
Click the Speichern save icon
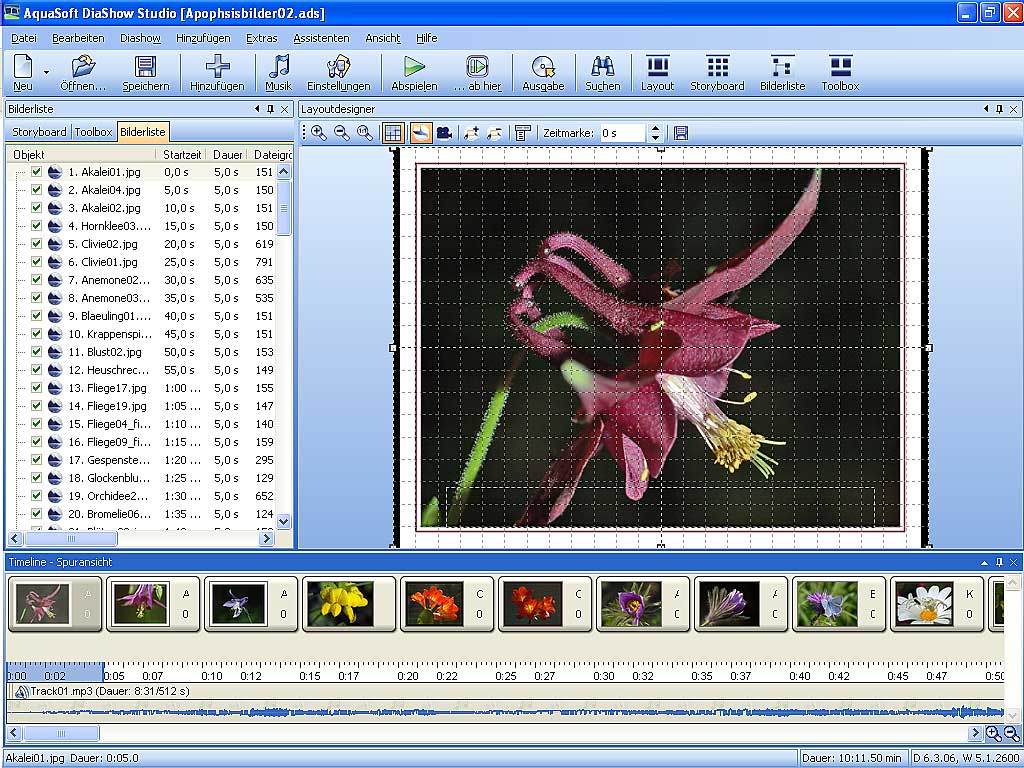(146, 73)
